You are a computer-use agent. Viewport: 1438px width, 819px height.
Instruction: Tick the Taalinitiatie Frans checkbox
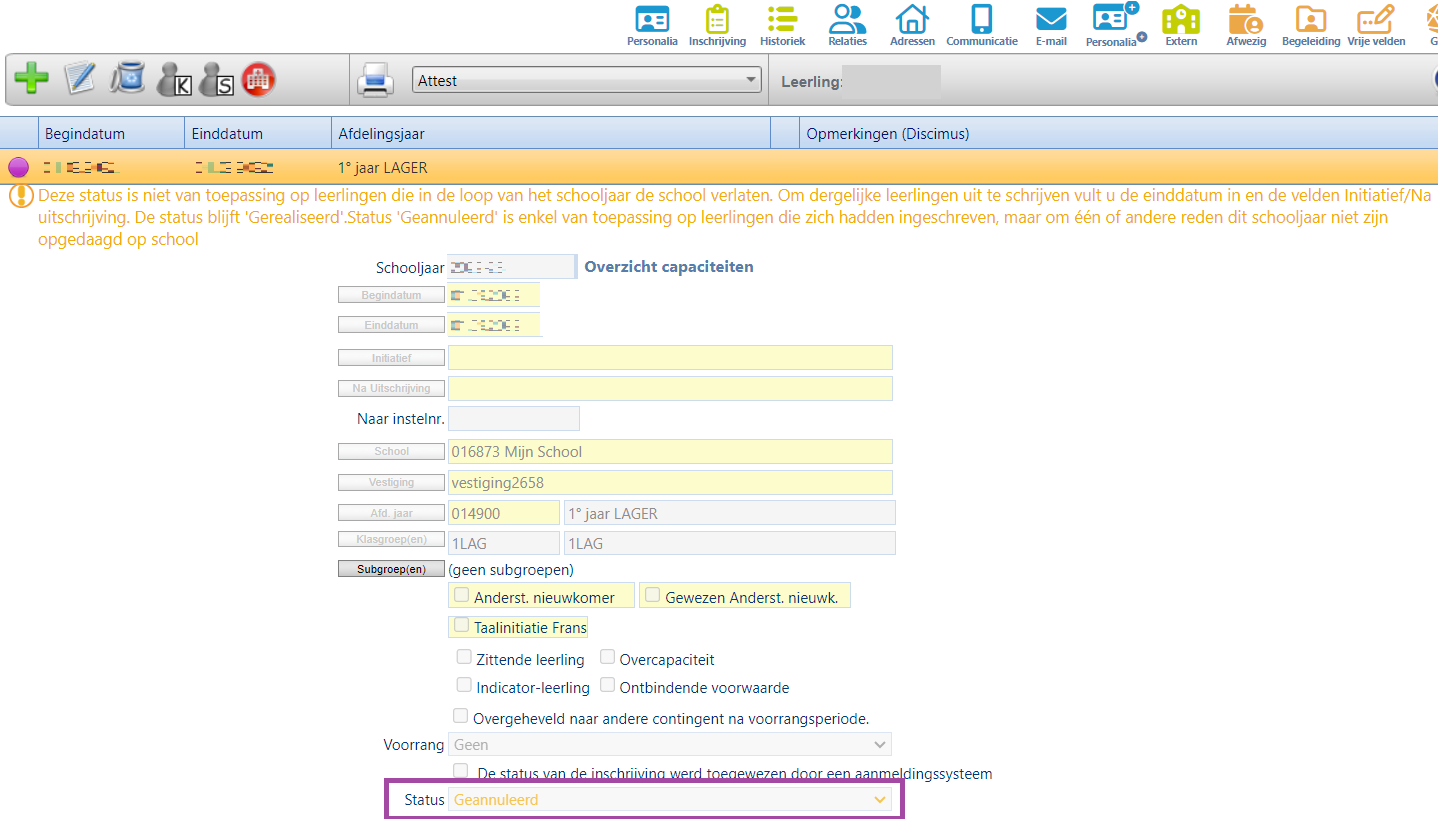pyautogui.click(x=462, y=626)
